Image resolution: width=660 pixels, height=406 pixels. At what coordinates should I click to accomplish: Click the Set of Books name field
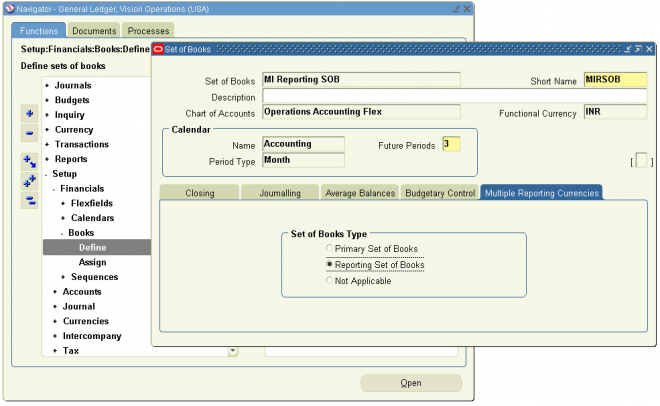[361, 80]
